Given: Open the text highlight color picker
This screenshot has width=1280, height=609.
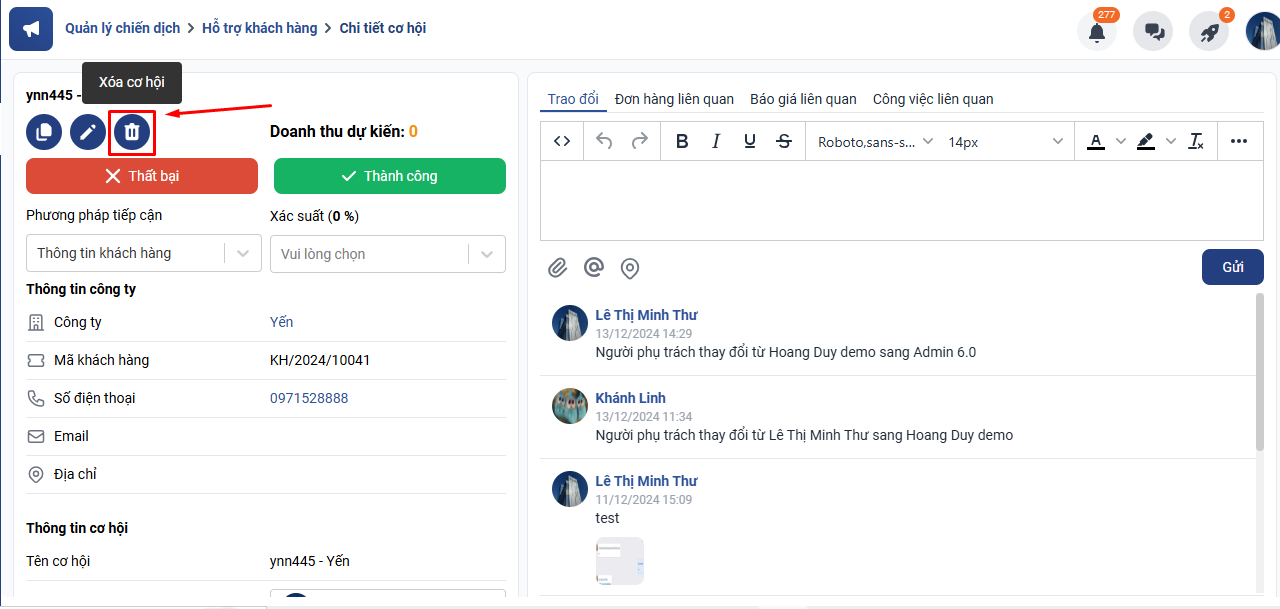Looking at the screenshot, I should tap(1146, 141).
